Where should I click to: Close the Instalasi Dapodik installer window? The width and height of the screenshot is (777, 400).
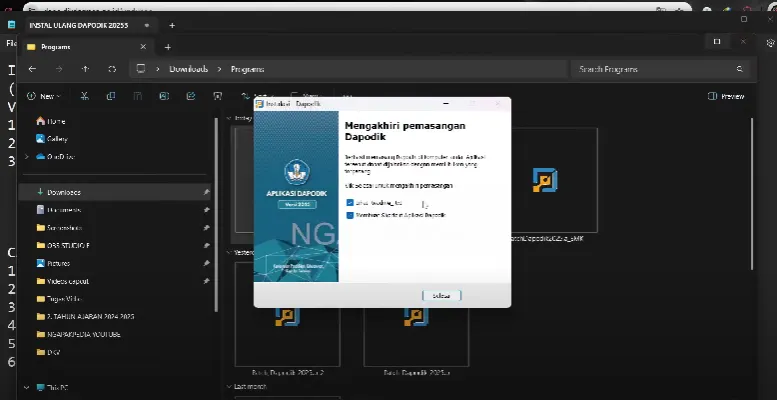(498, 104)
